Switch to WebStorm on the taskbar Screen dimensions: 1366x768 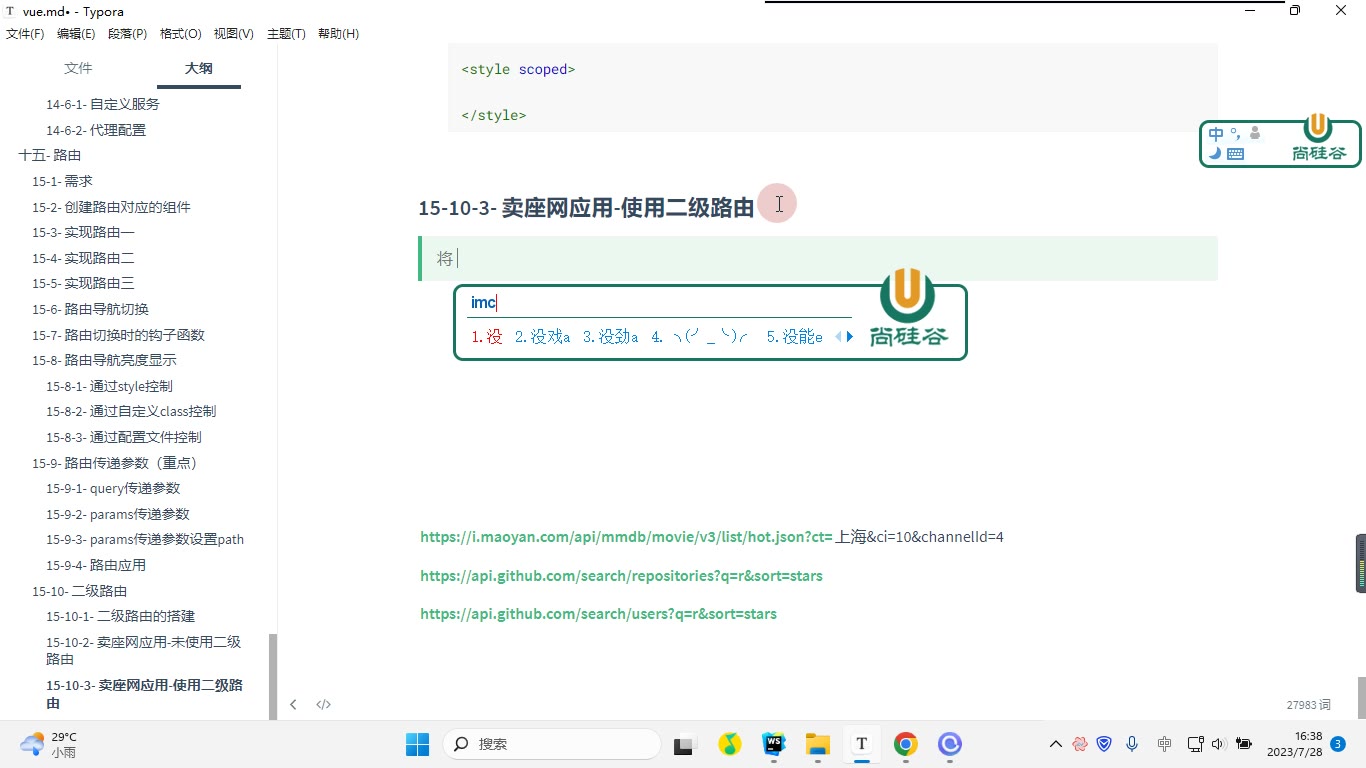click(774, 744)
